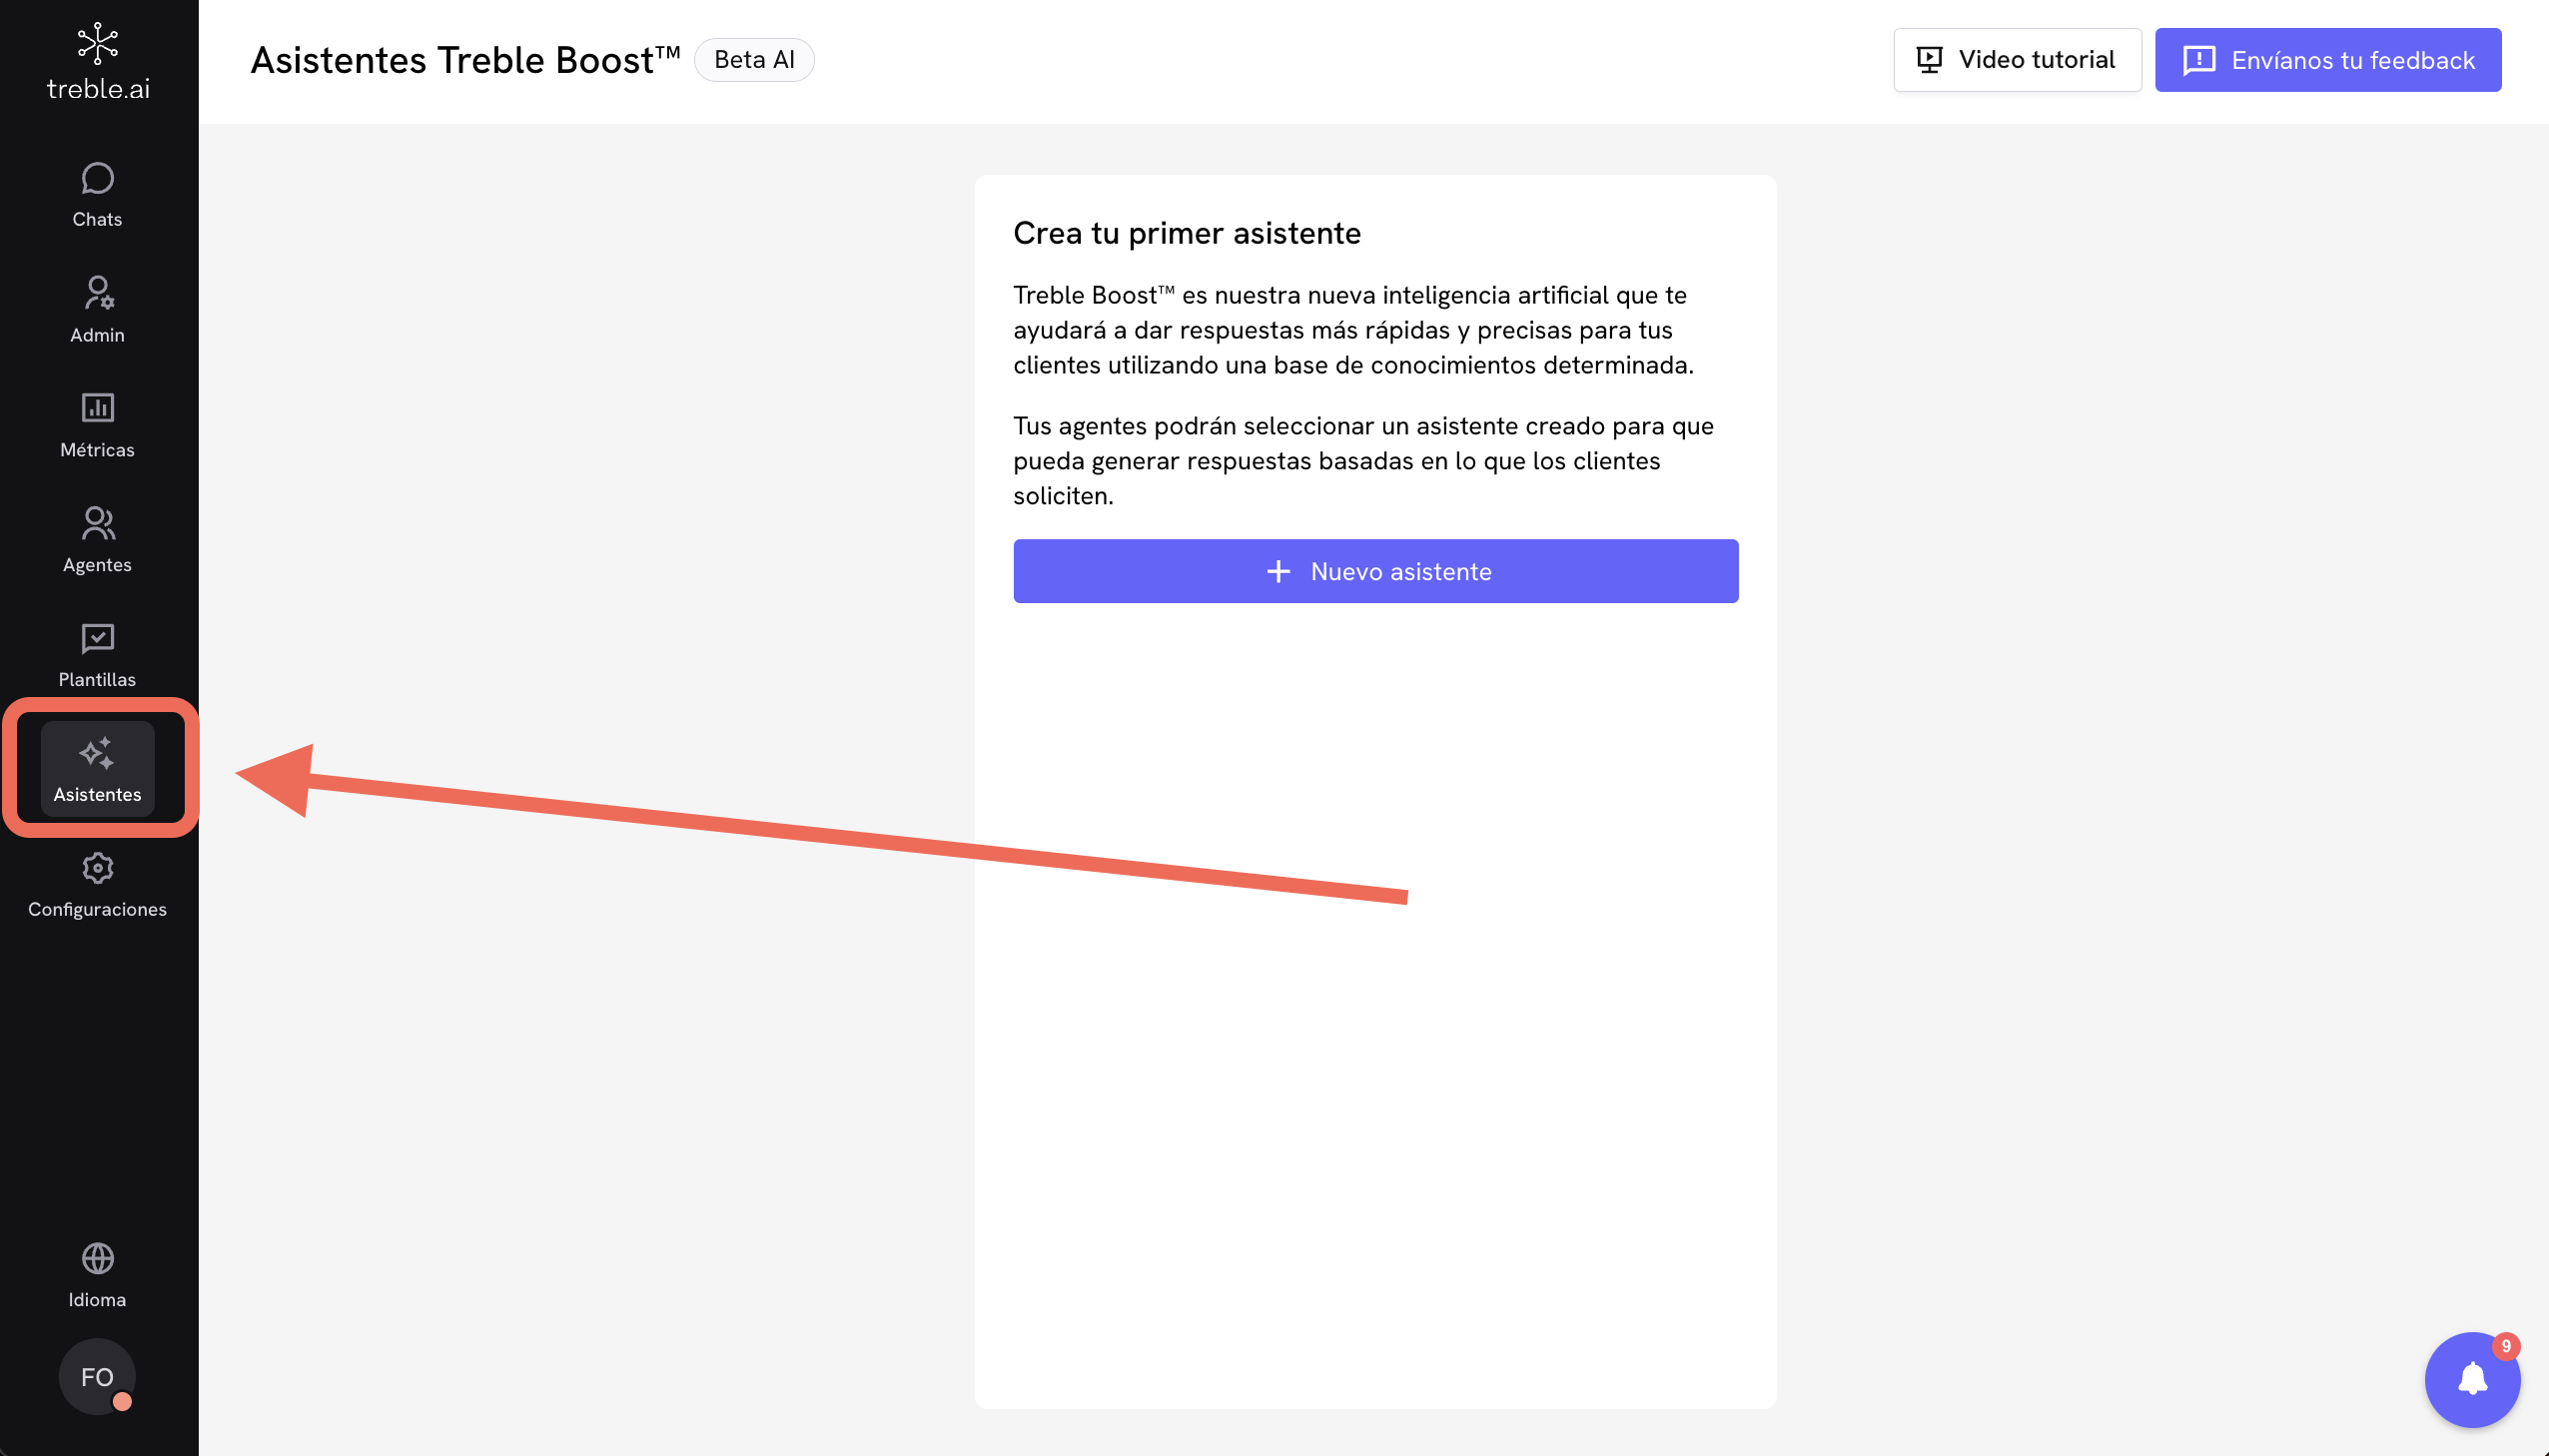Open the Chats section
The height and width of the screenshot is (1456, 2549).
pyautogui.click(x=97, y=195)
